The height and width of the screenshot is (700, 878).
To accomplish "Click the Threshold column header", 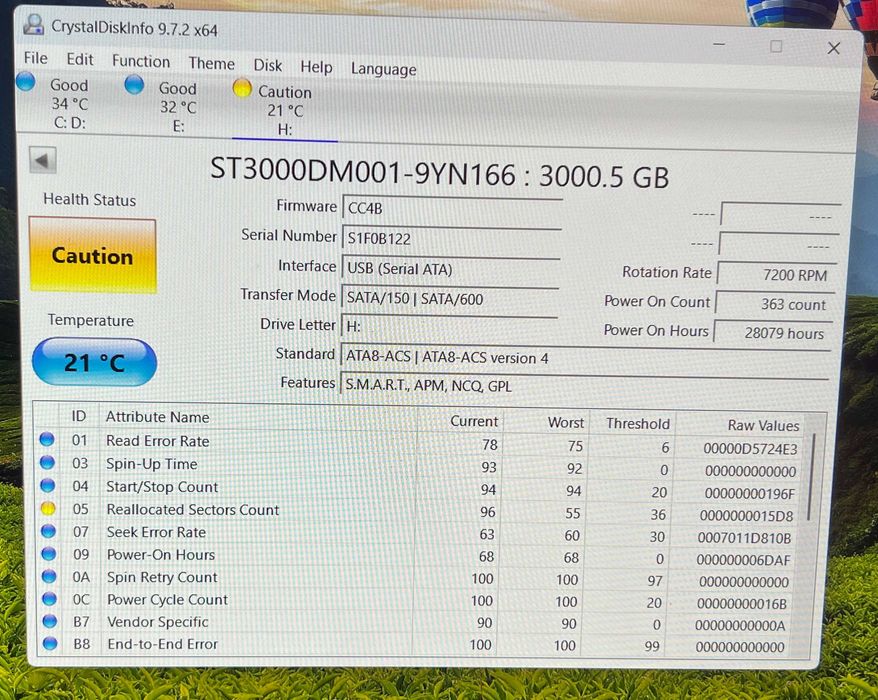I will [638, 424].
